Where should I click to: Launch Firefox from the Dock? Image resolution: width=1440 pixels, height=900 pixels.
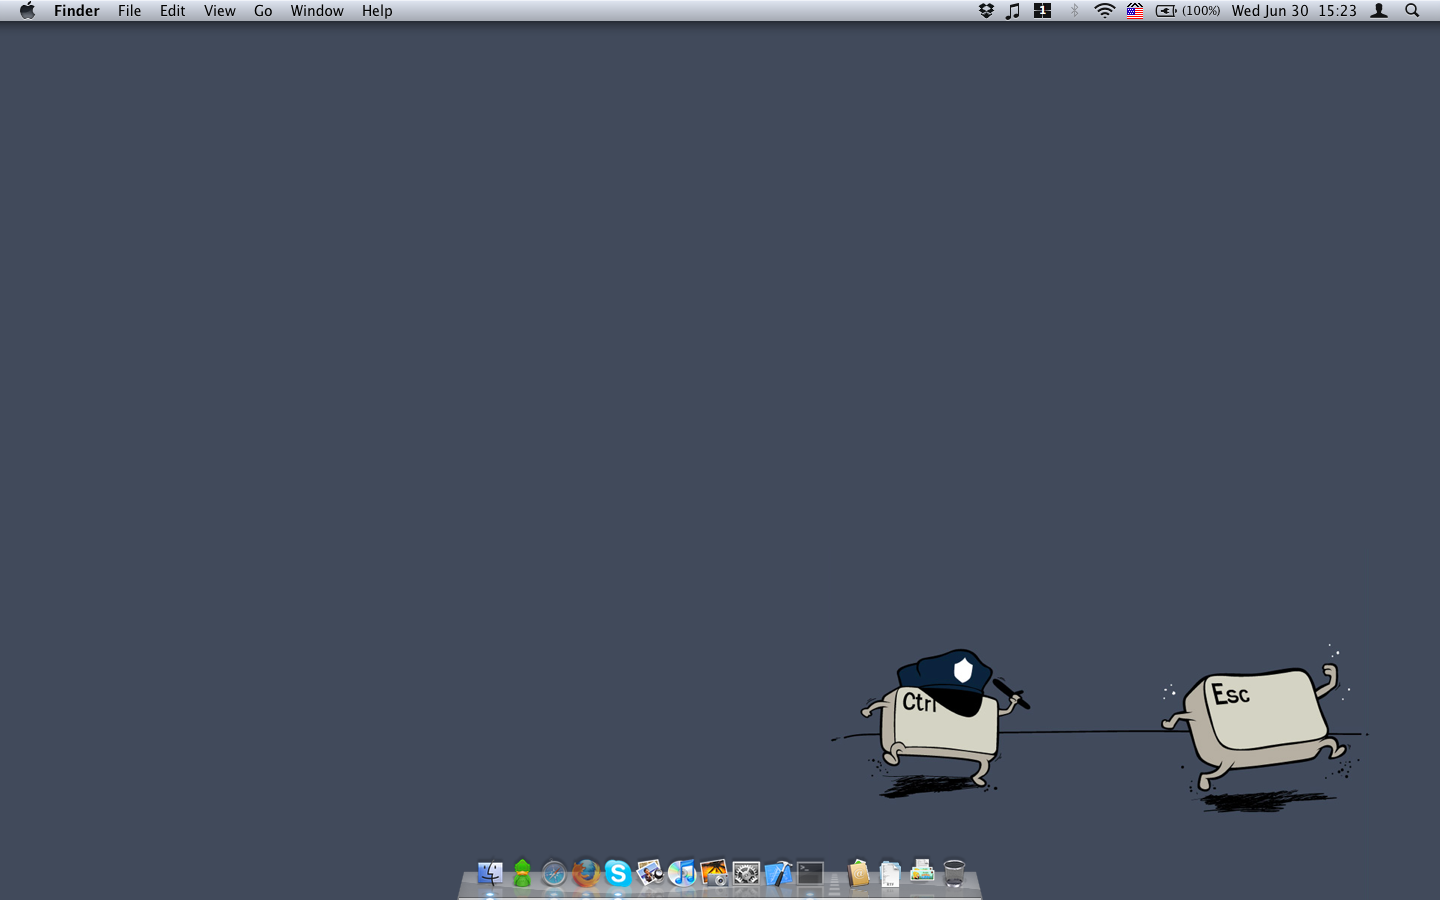(586, 873)
